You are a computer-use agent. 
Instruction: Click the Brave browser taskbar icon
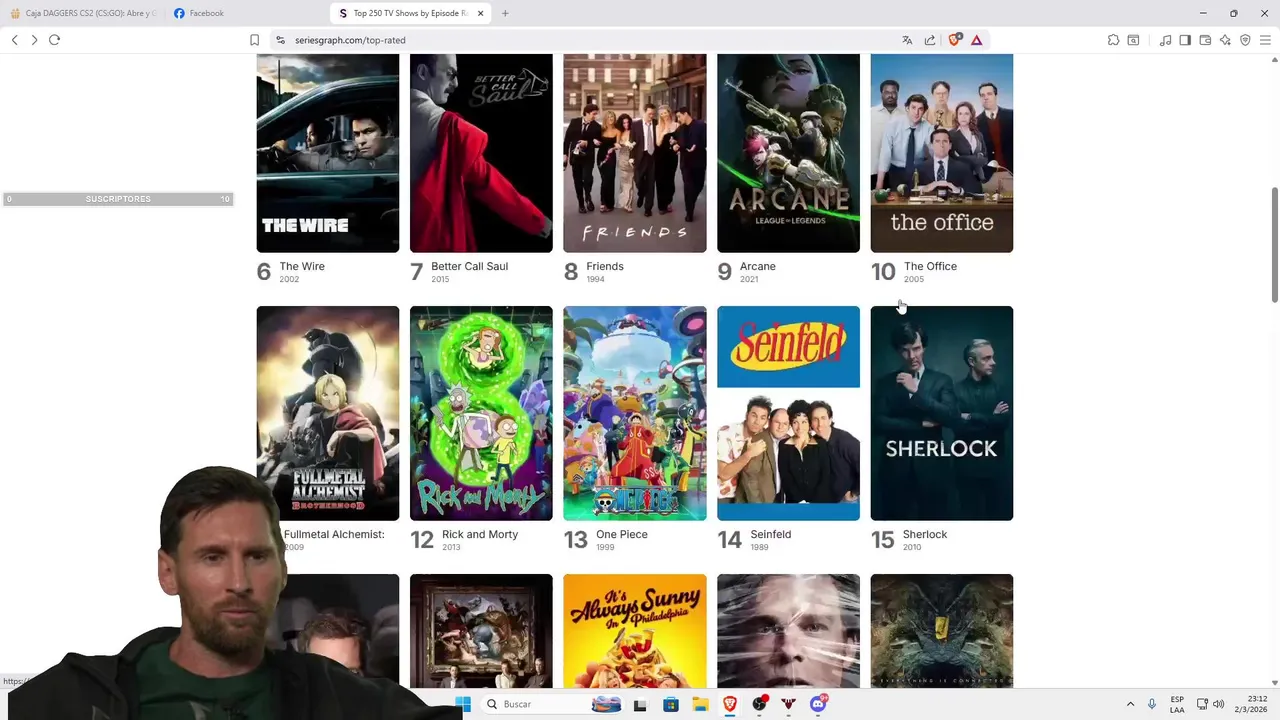730,704
